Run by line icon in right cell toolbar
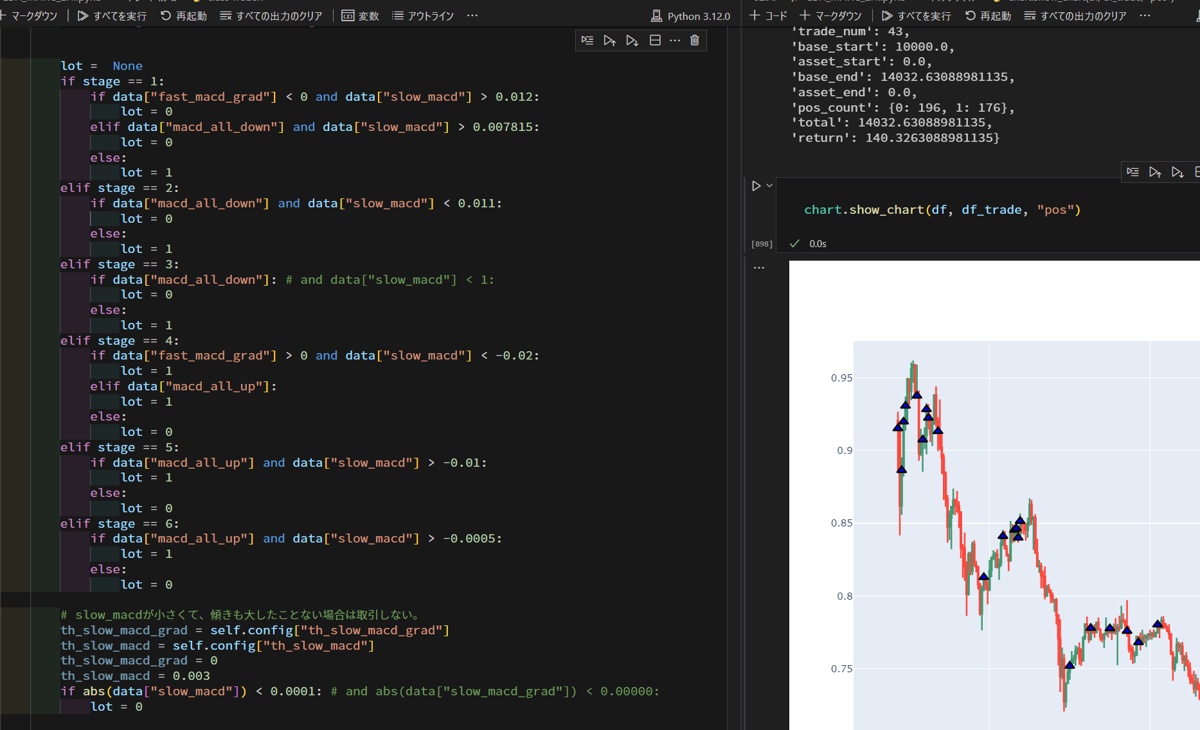1200x730 pixels. pyautogui.click(x=1132, y=172)
